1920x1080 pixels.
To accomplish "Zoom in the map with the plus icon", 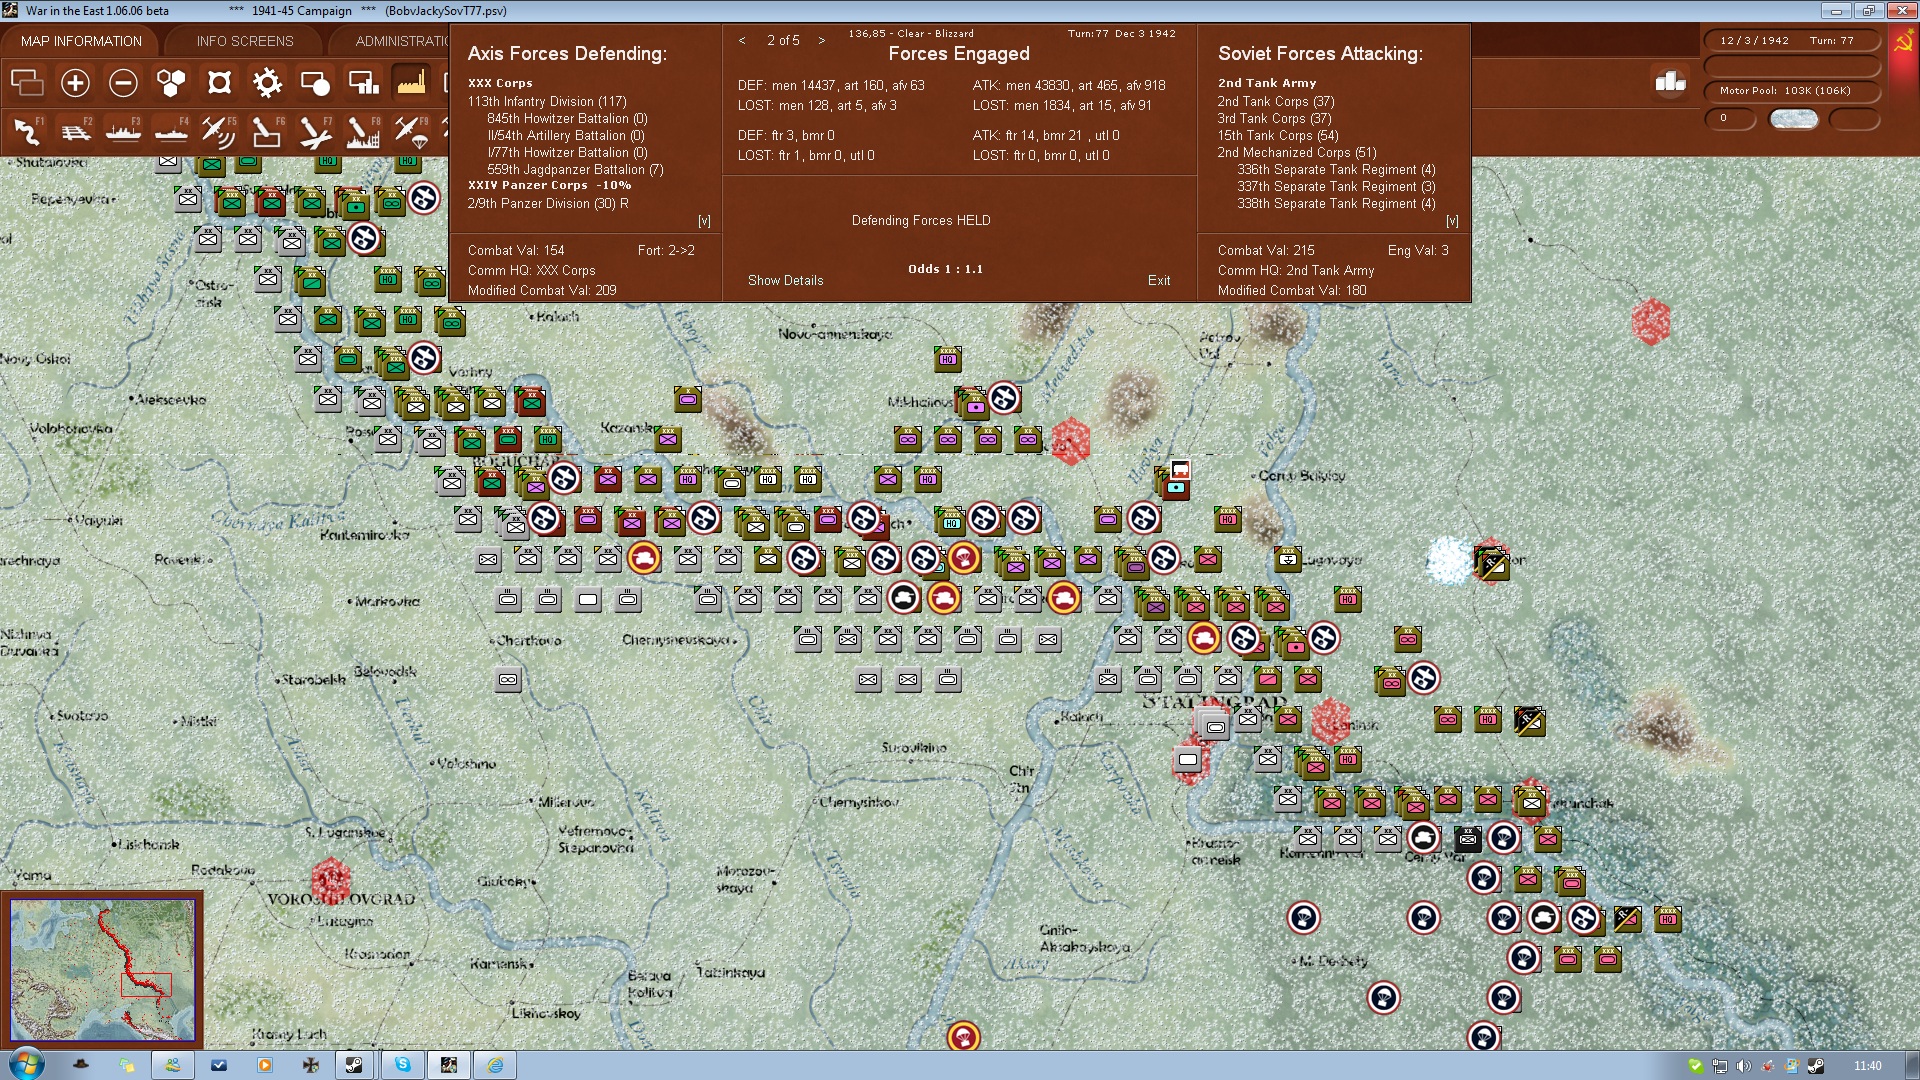I will click(75, 83).
